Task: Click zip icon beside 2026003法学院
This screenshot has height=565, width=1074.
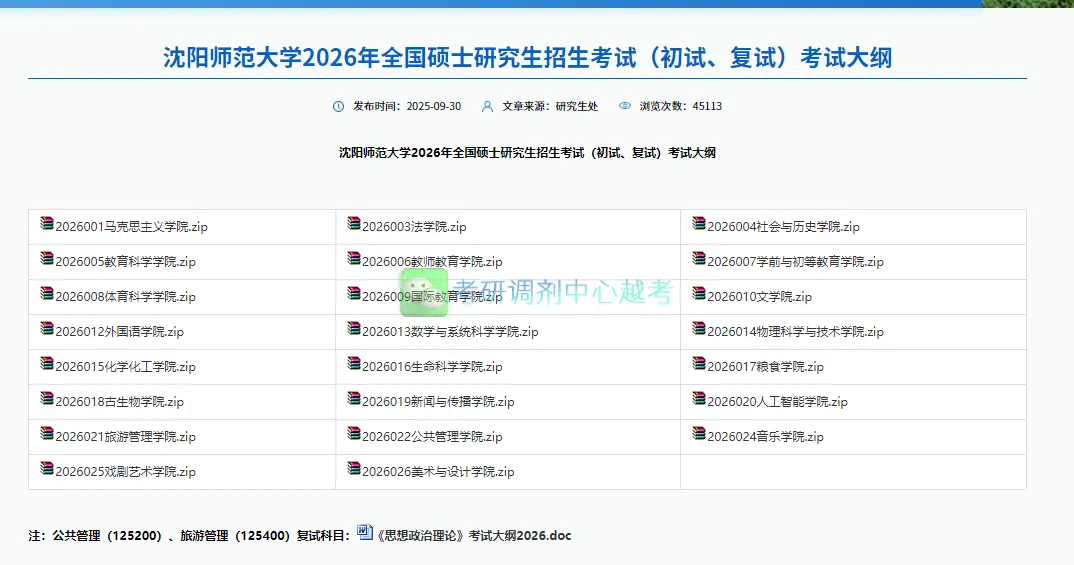Action: (353, 223)
